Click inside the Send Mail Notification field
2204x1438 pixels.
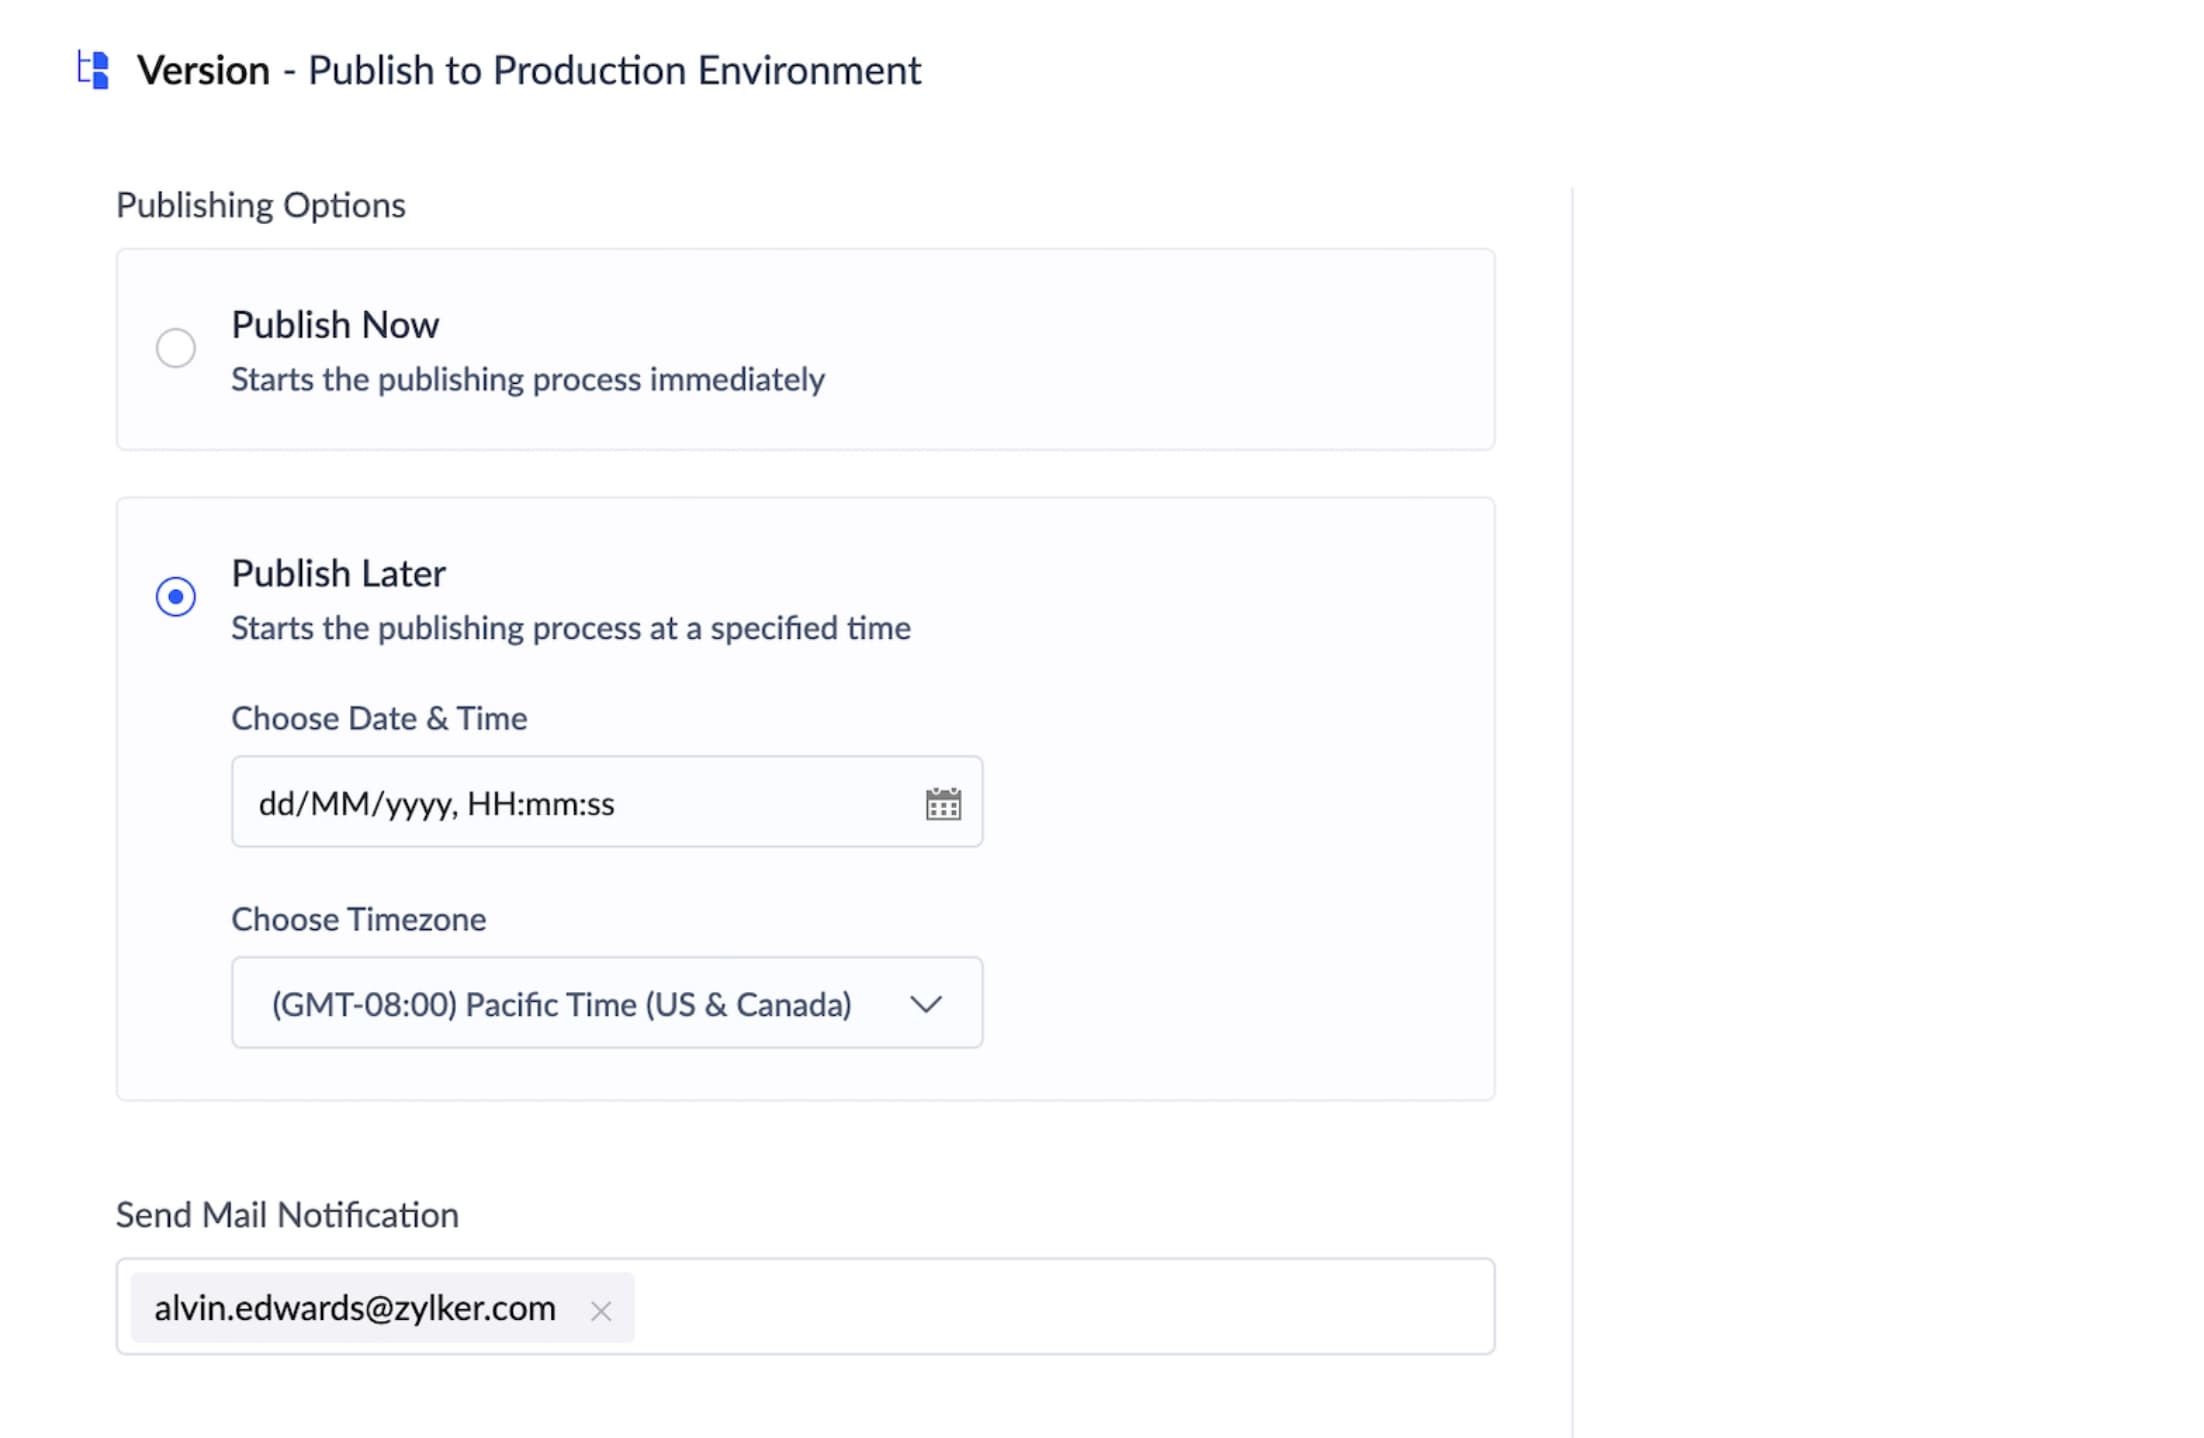[1060, 1307]
